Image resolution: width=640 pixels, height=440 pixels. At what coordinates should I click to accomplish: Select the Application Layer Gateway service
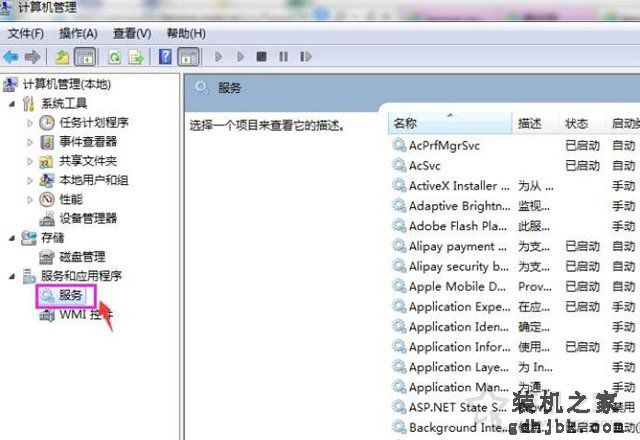point(459,367)
